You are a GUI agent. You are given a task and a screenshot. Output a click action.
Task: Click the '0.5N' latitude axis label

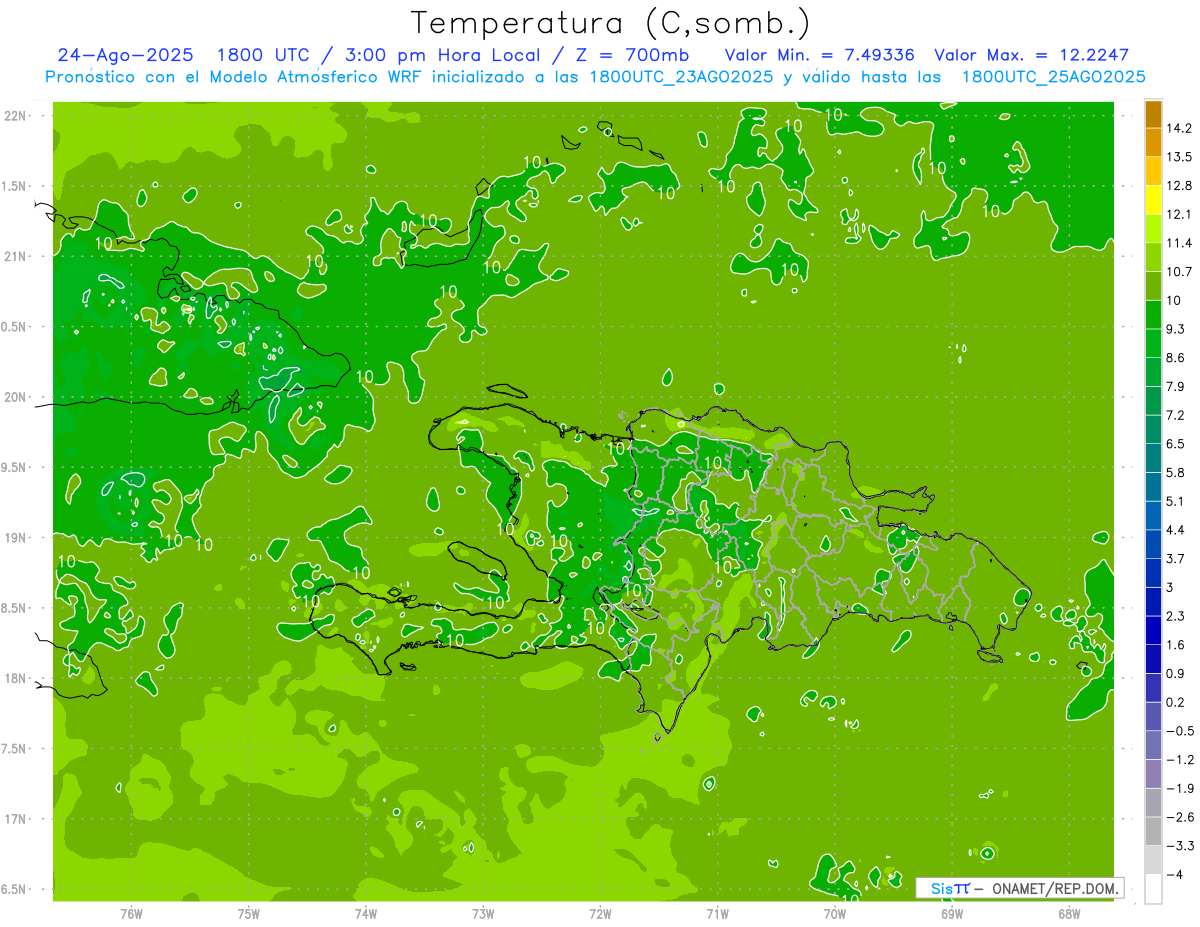click(14, 327)
